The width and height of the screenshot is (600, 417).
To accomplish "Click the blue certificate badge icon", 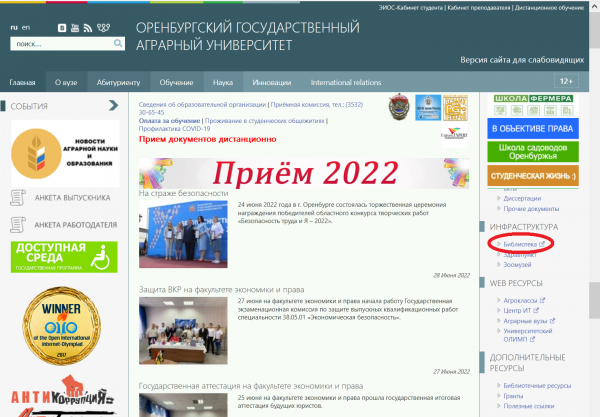I will (428, 108).
